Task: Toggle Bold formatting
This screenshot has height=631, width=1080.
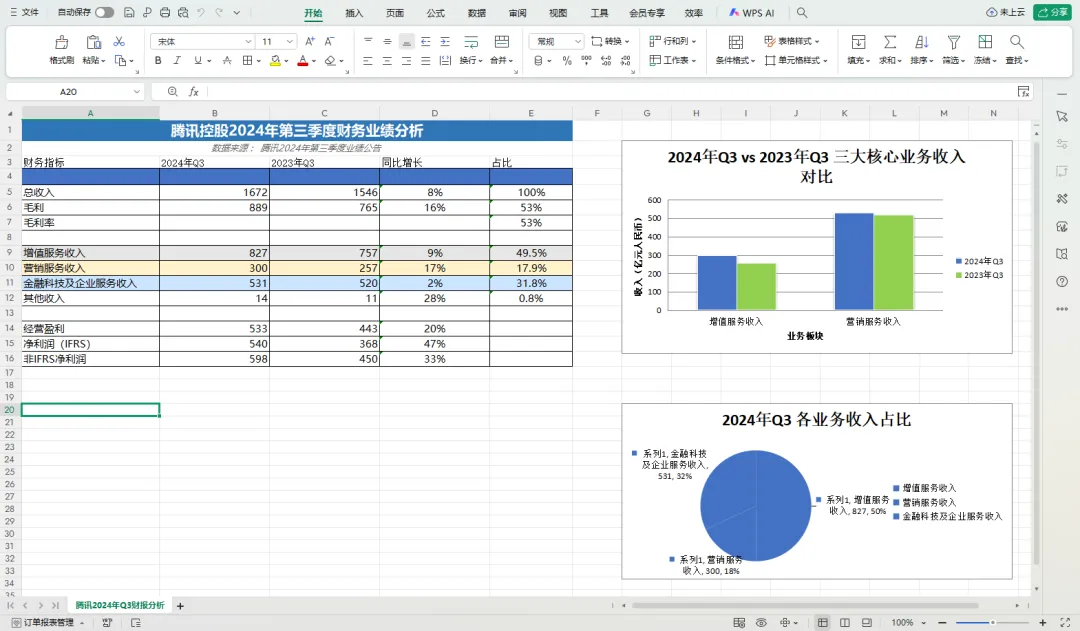Action: [158, 60]
